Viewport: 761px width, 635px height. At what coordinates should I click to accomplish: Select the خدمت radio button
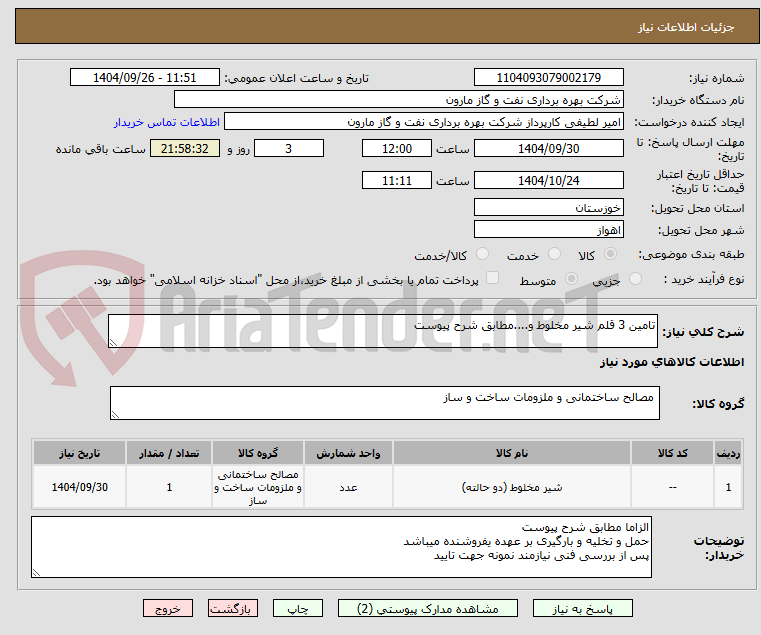coord(554,254)
